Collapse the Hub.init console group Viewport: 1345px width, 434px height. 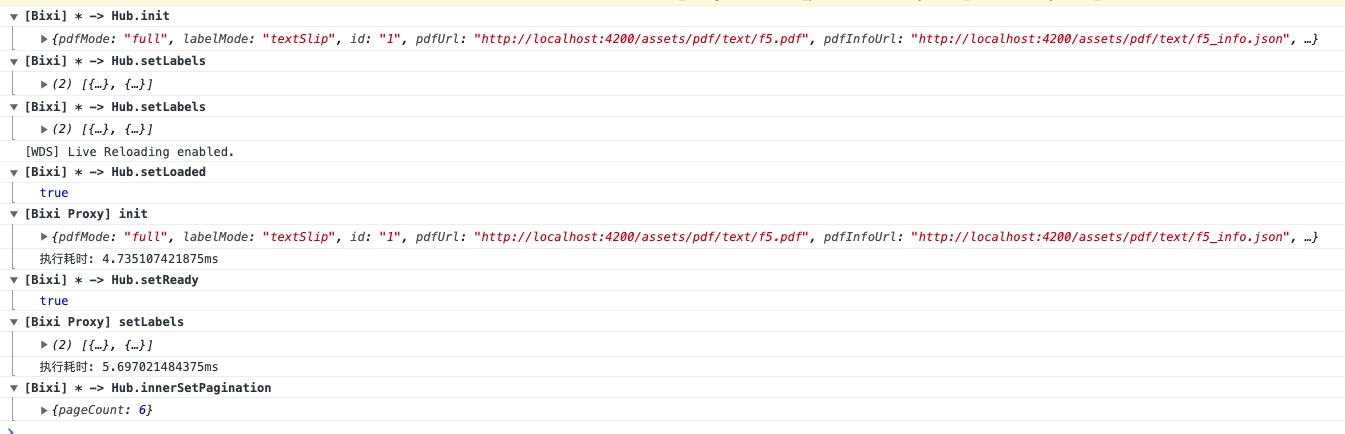pos(13,17)
